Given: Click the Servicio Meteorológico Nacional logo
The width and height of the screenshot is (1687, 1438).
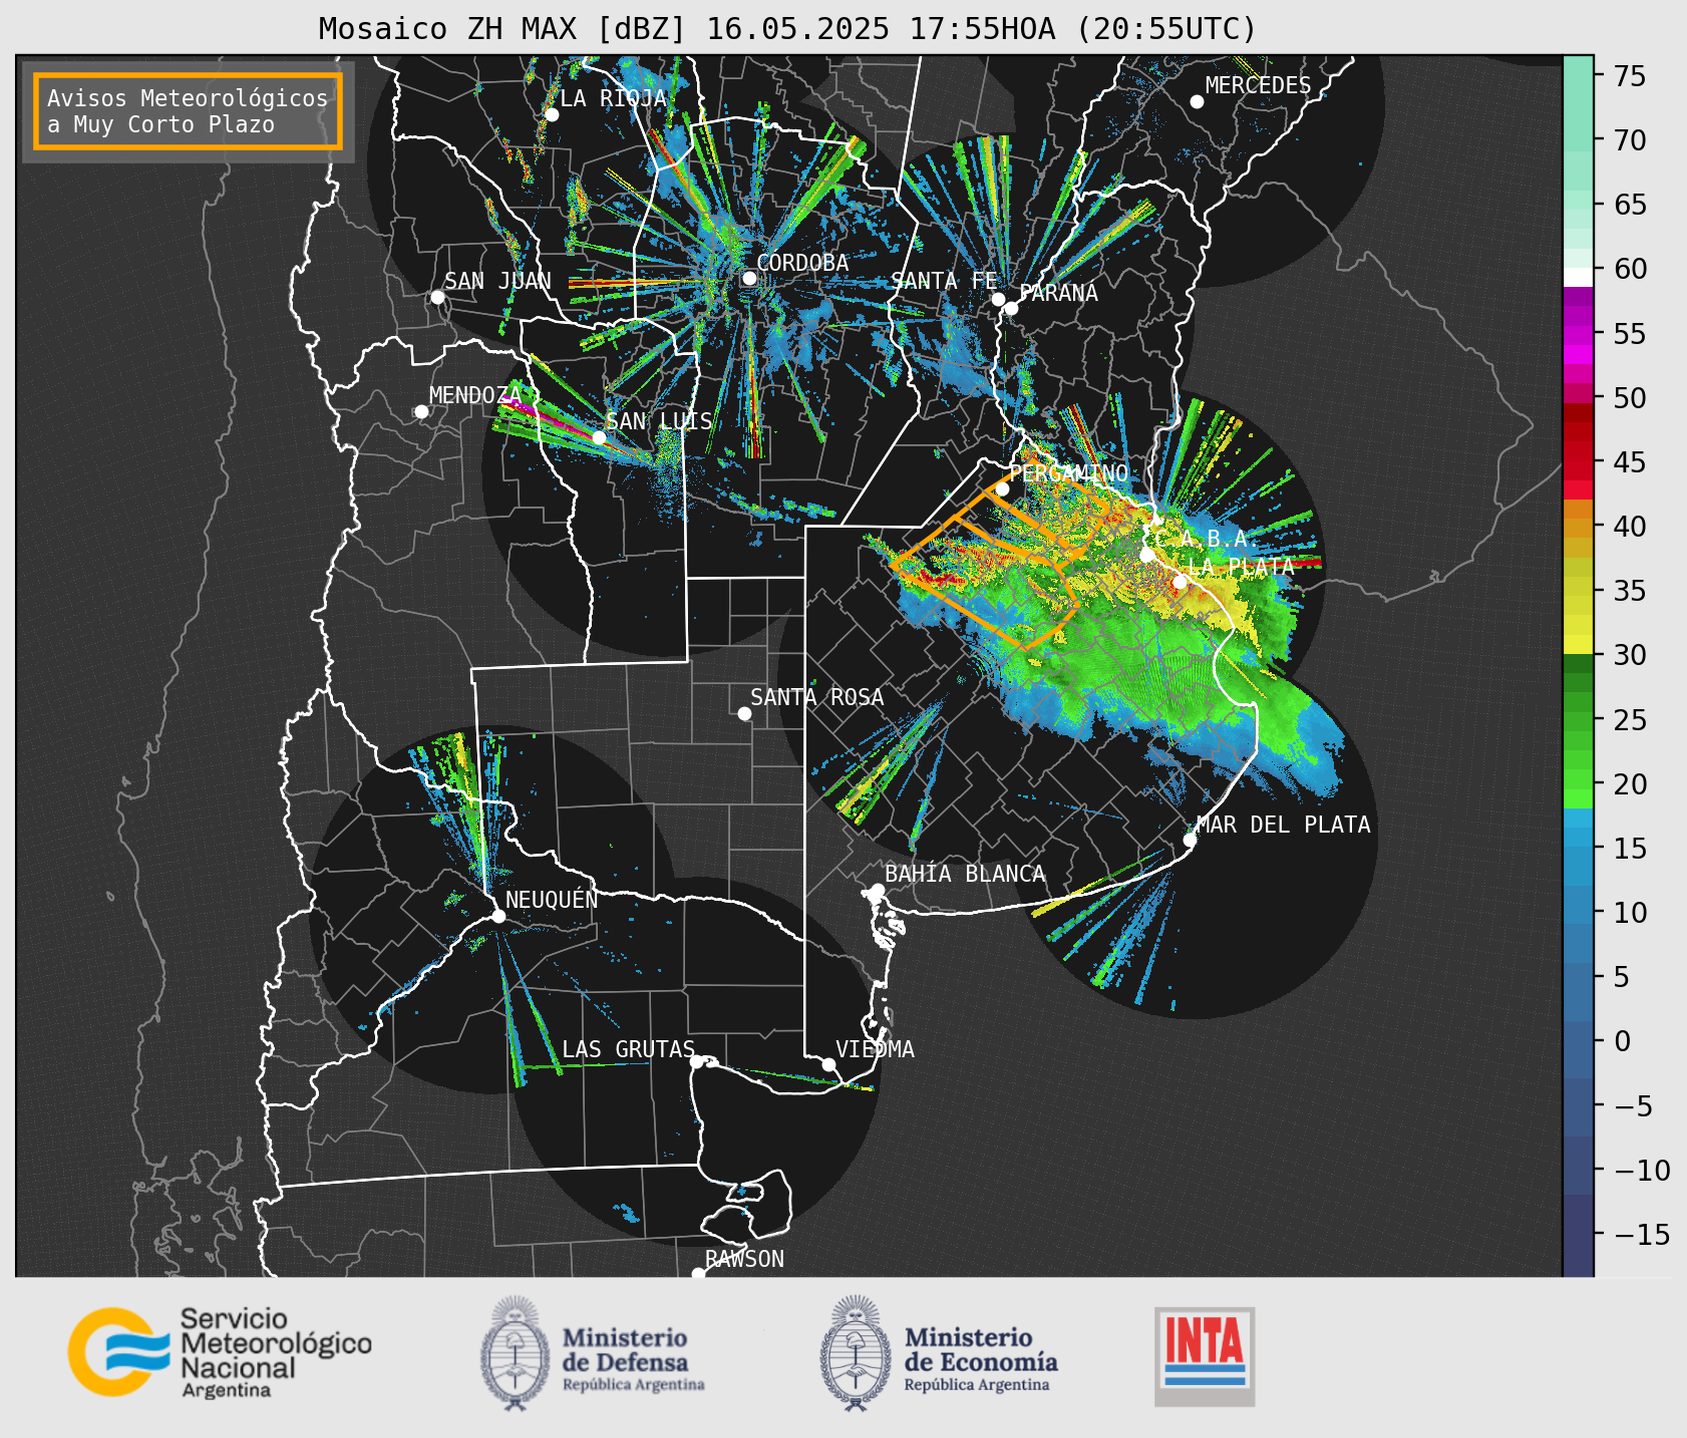Looking at the screenshot, I should (x=219, y=1352).
